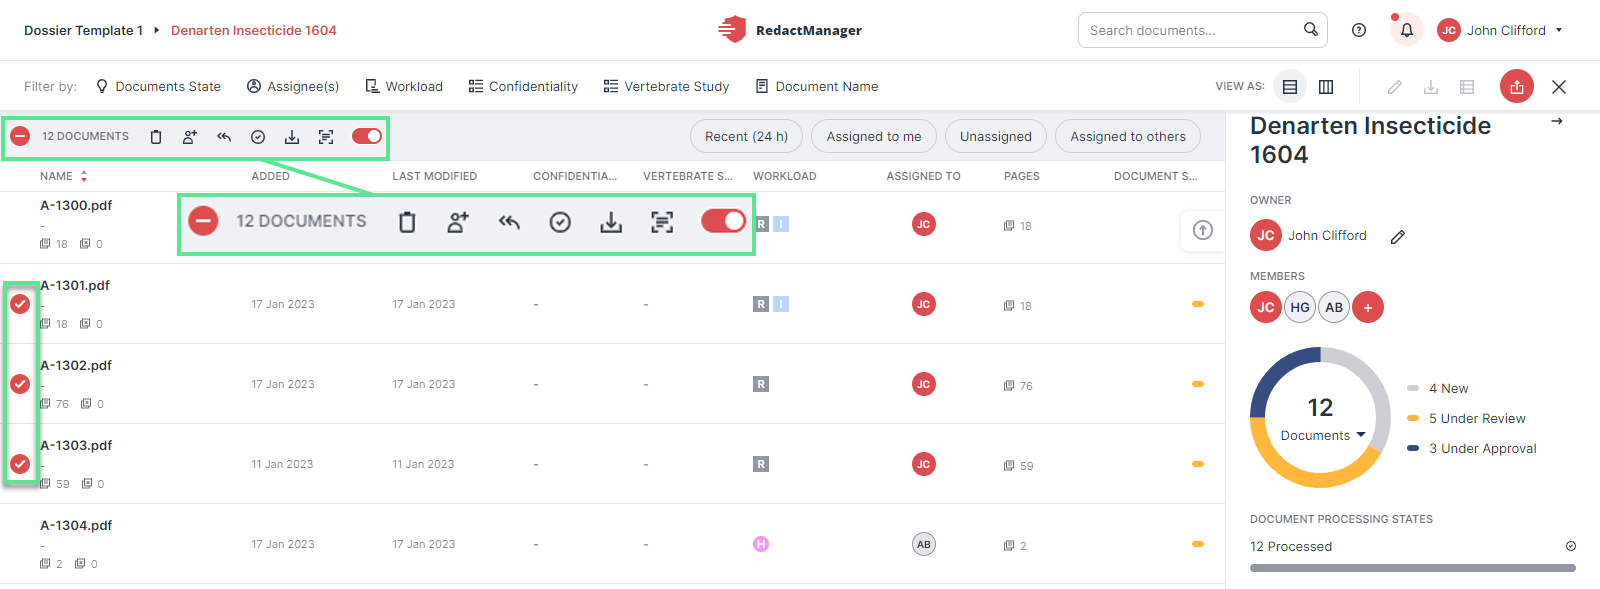Click the assign-user icon in the bulk bar
Viewport: 1600px width, 589px height.
coord(190,137)
